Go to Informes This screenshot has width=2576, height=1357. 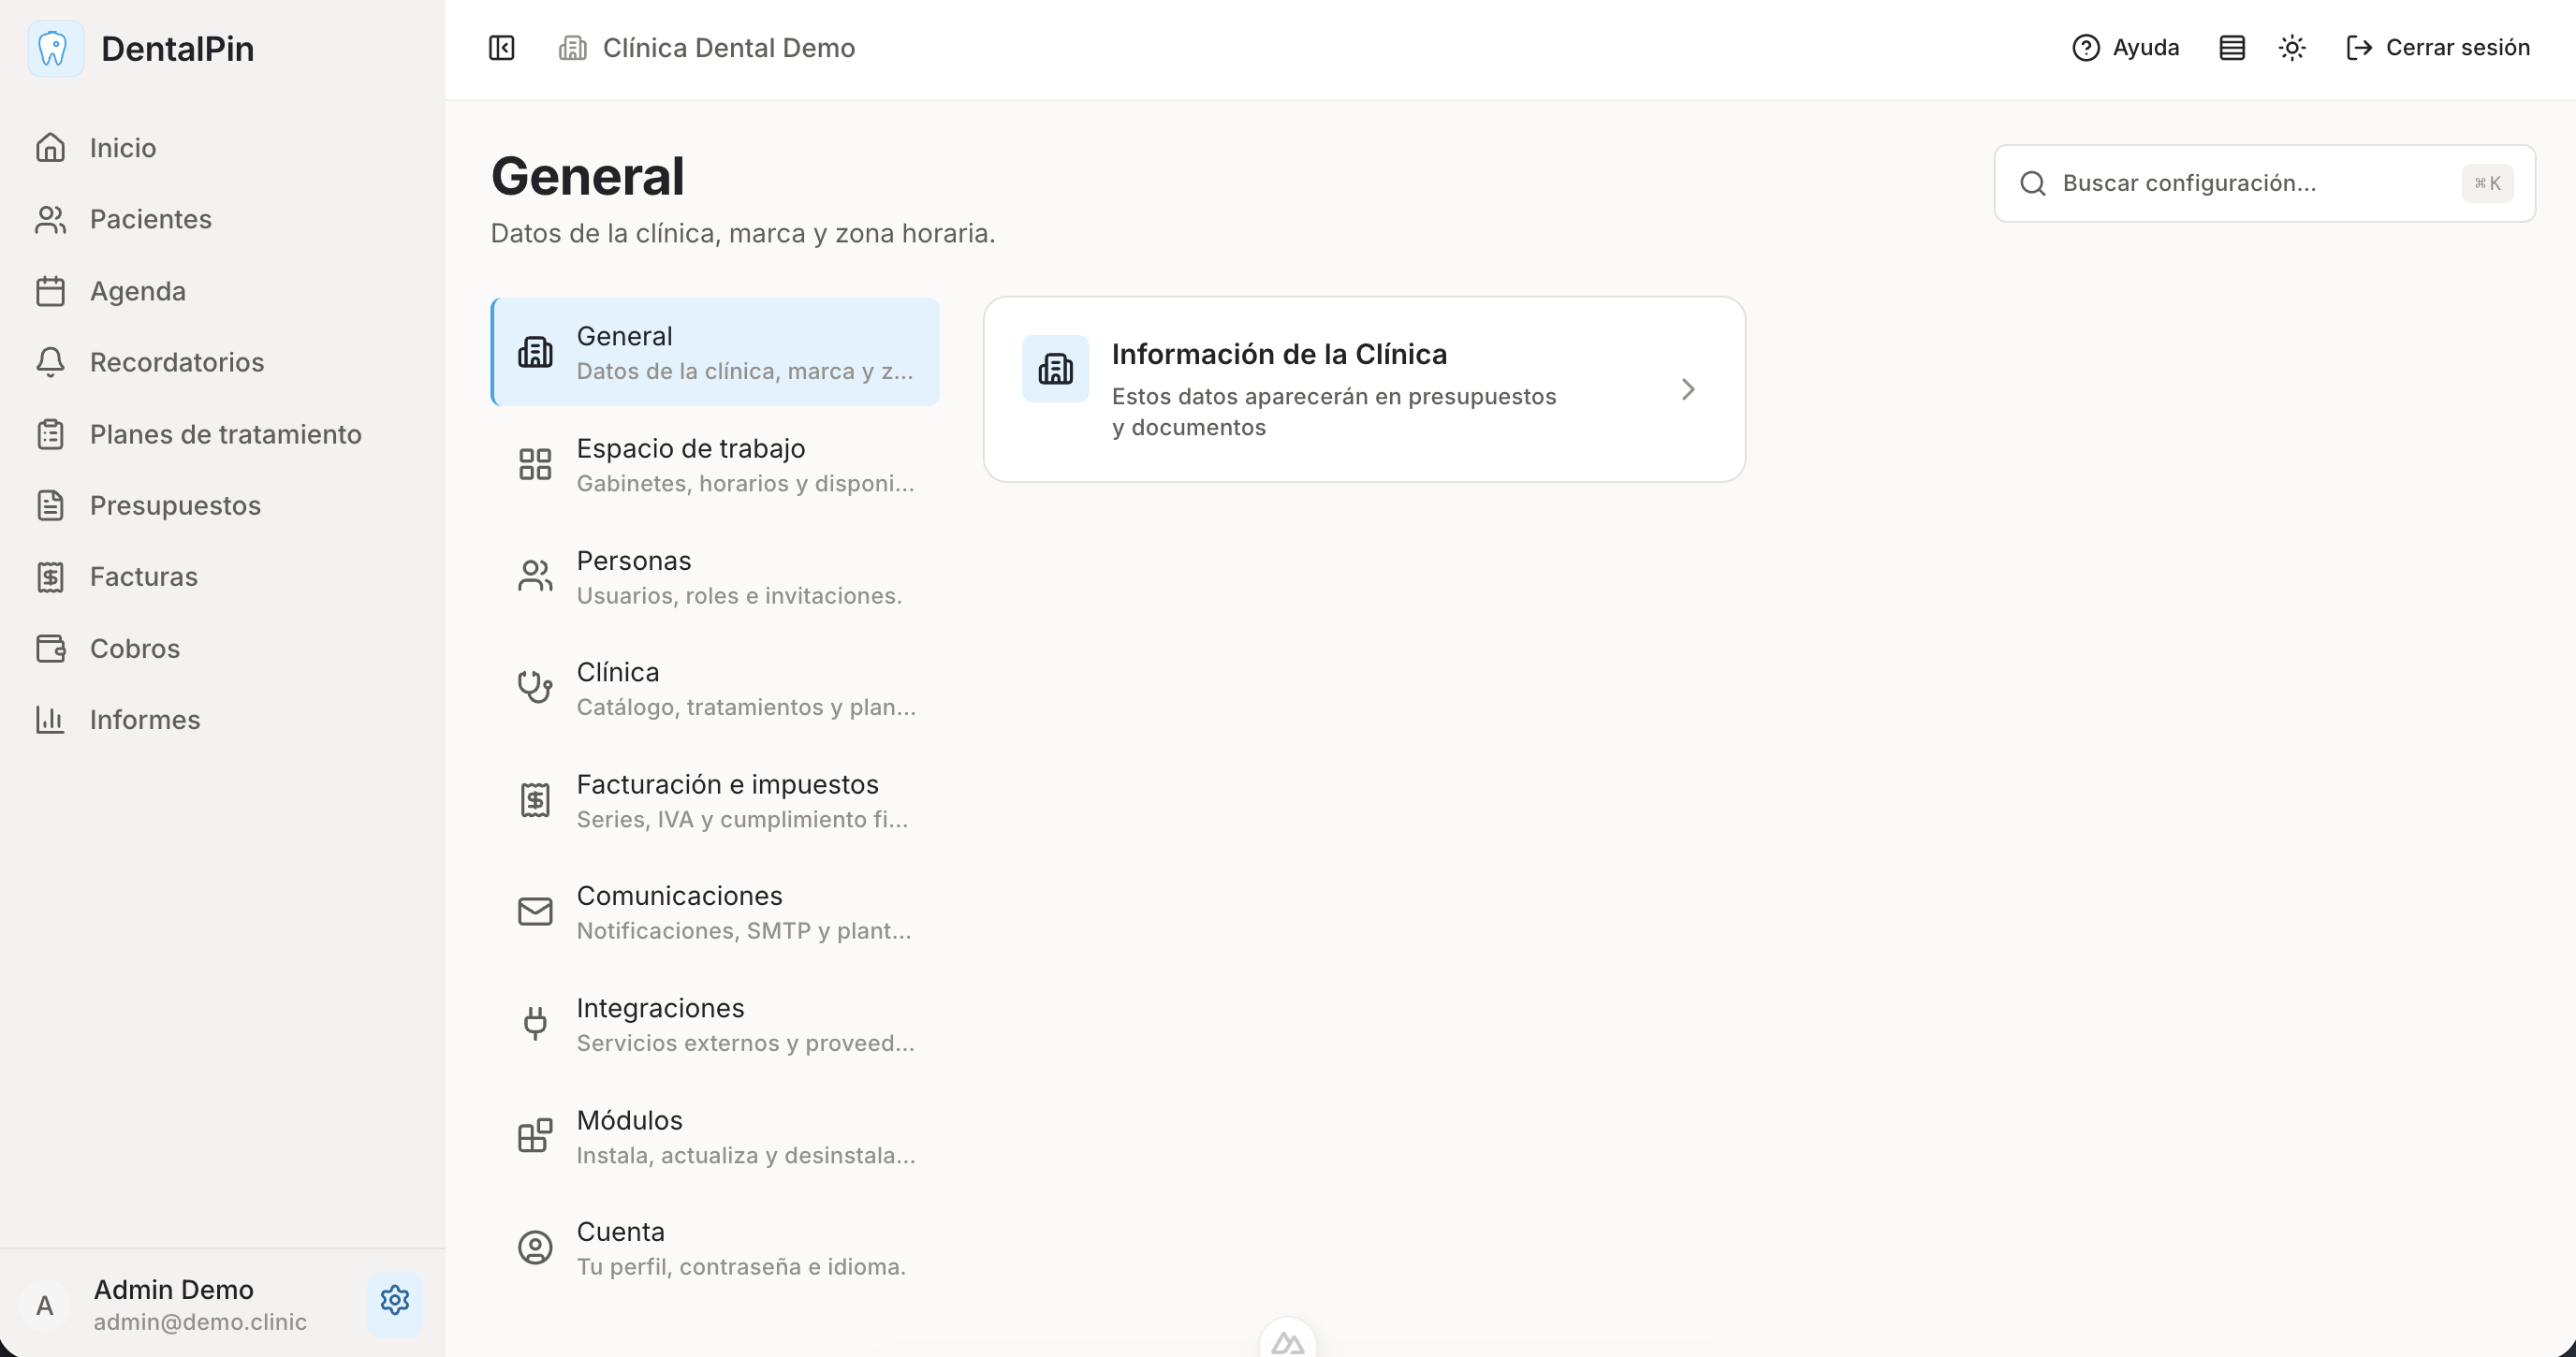(222, 720)
